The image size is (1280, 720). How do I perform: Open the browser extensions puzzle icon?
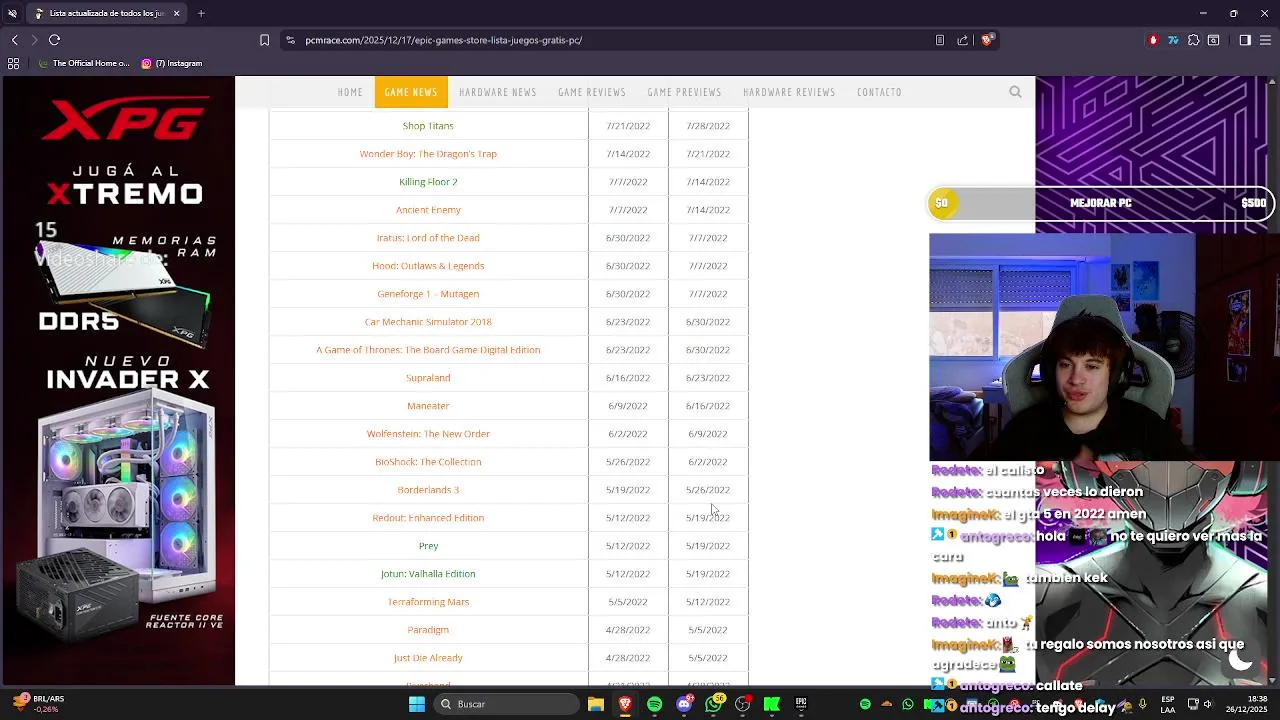pyautogui.click(x=1193, y=40)
